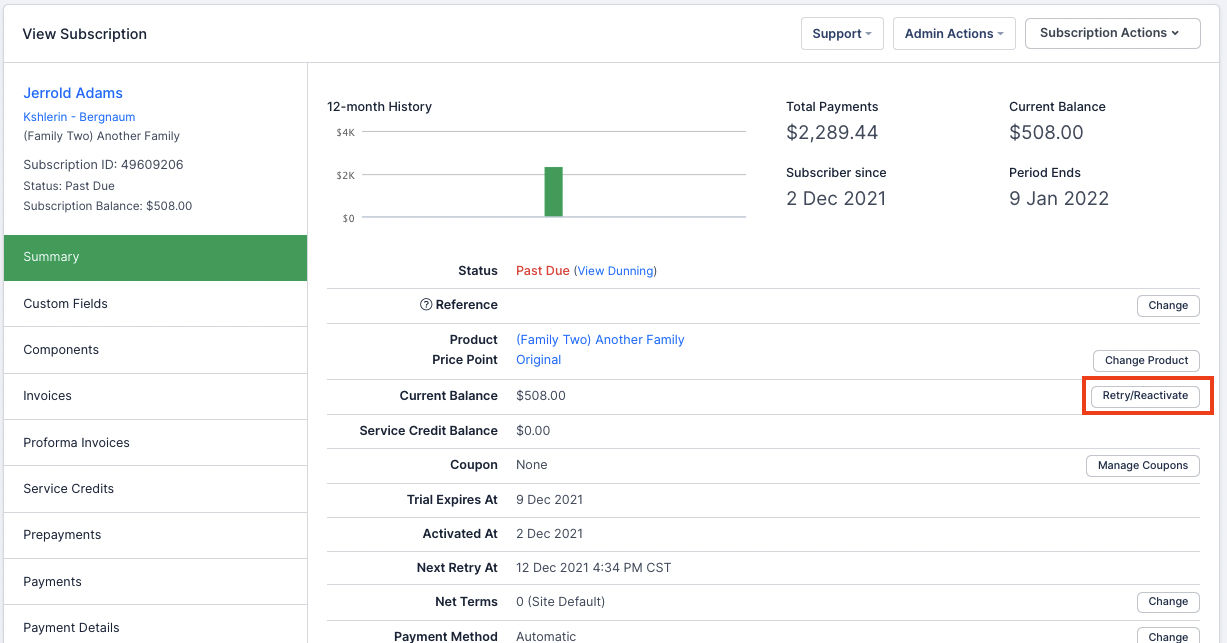
Task: Click Change button for Net Terms
Action: point(1168,602)
